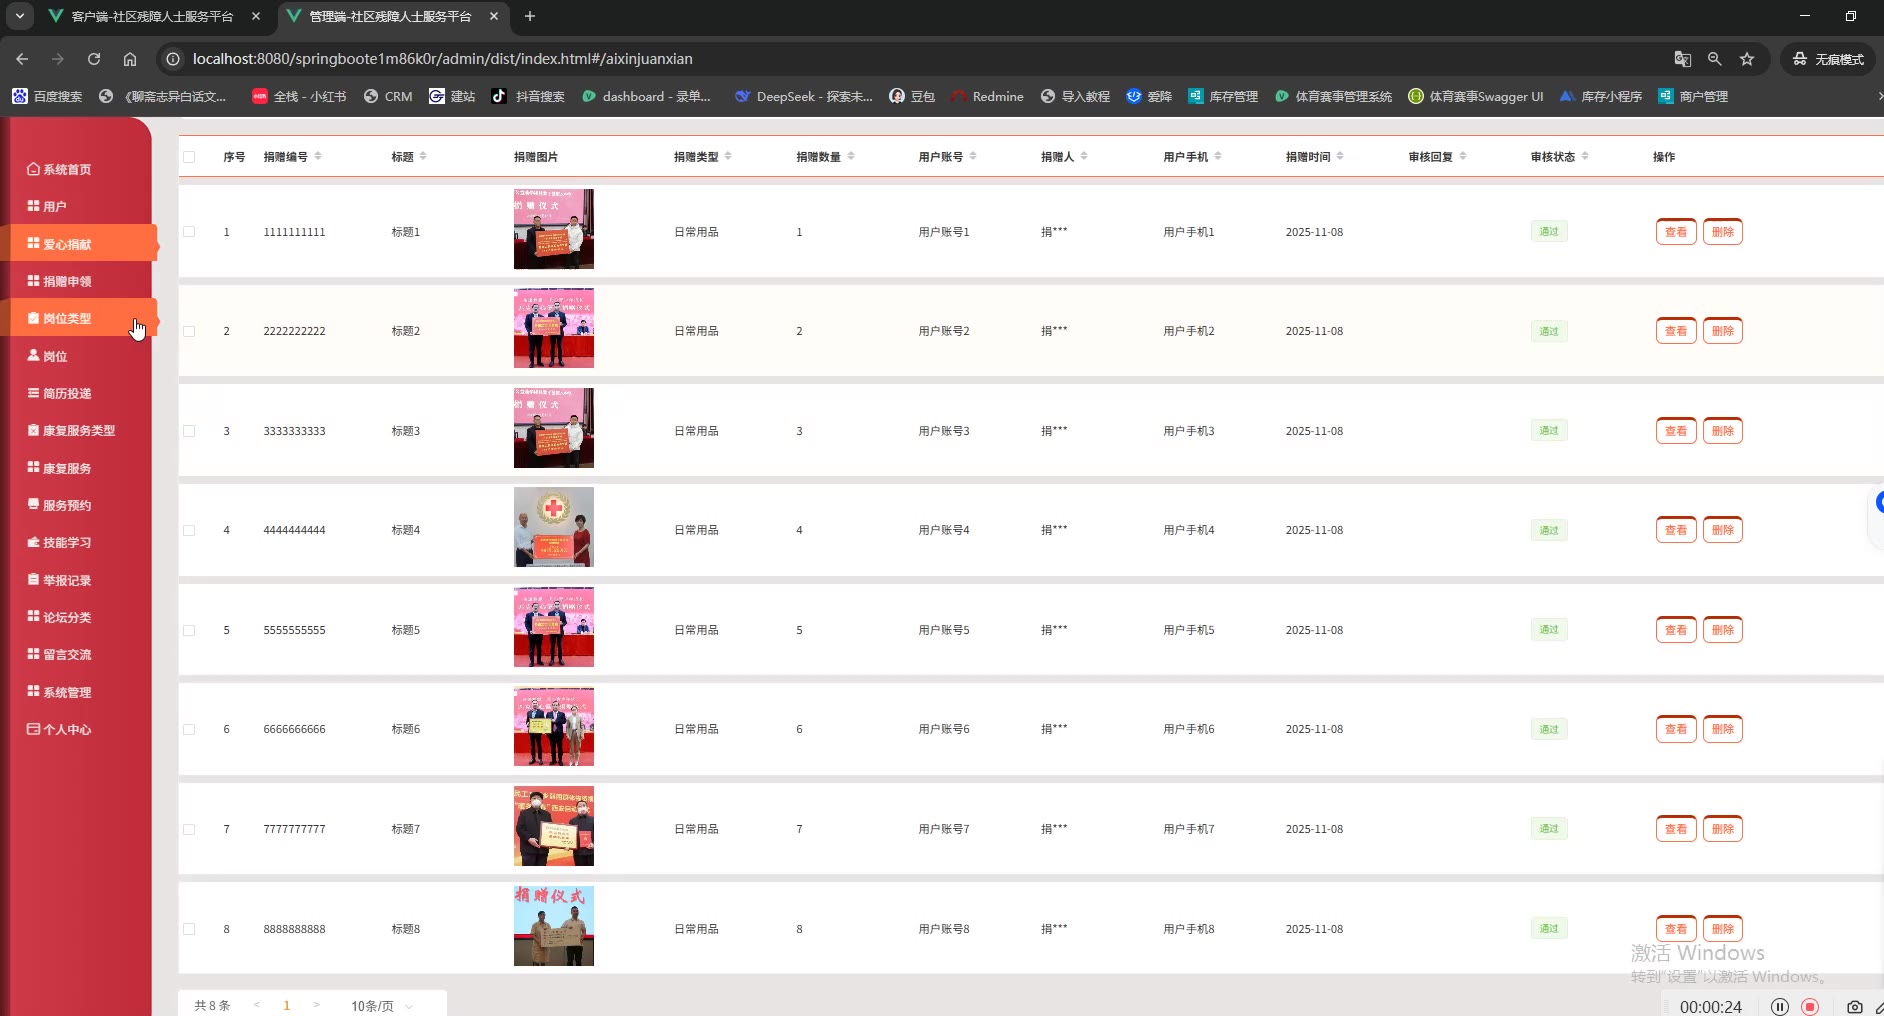The height and width of the screenshot is (1016, 1884).
Task: Click 查看 for row 标题4
Action: (1676, 530)
